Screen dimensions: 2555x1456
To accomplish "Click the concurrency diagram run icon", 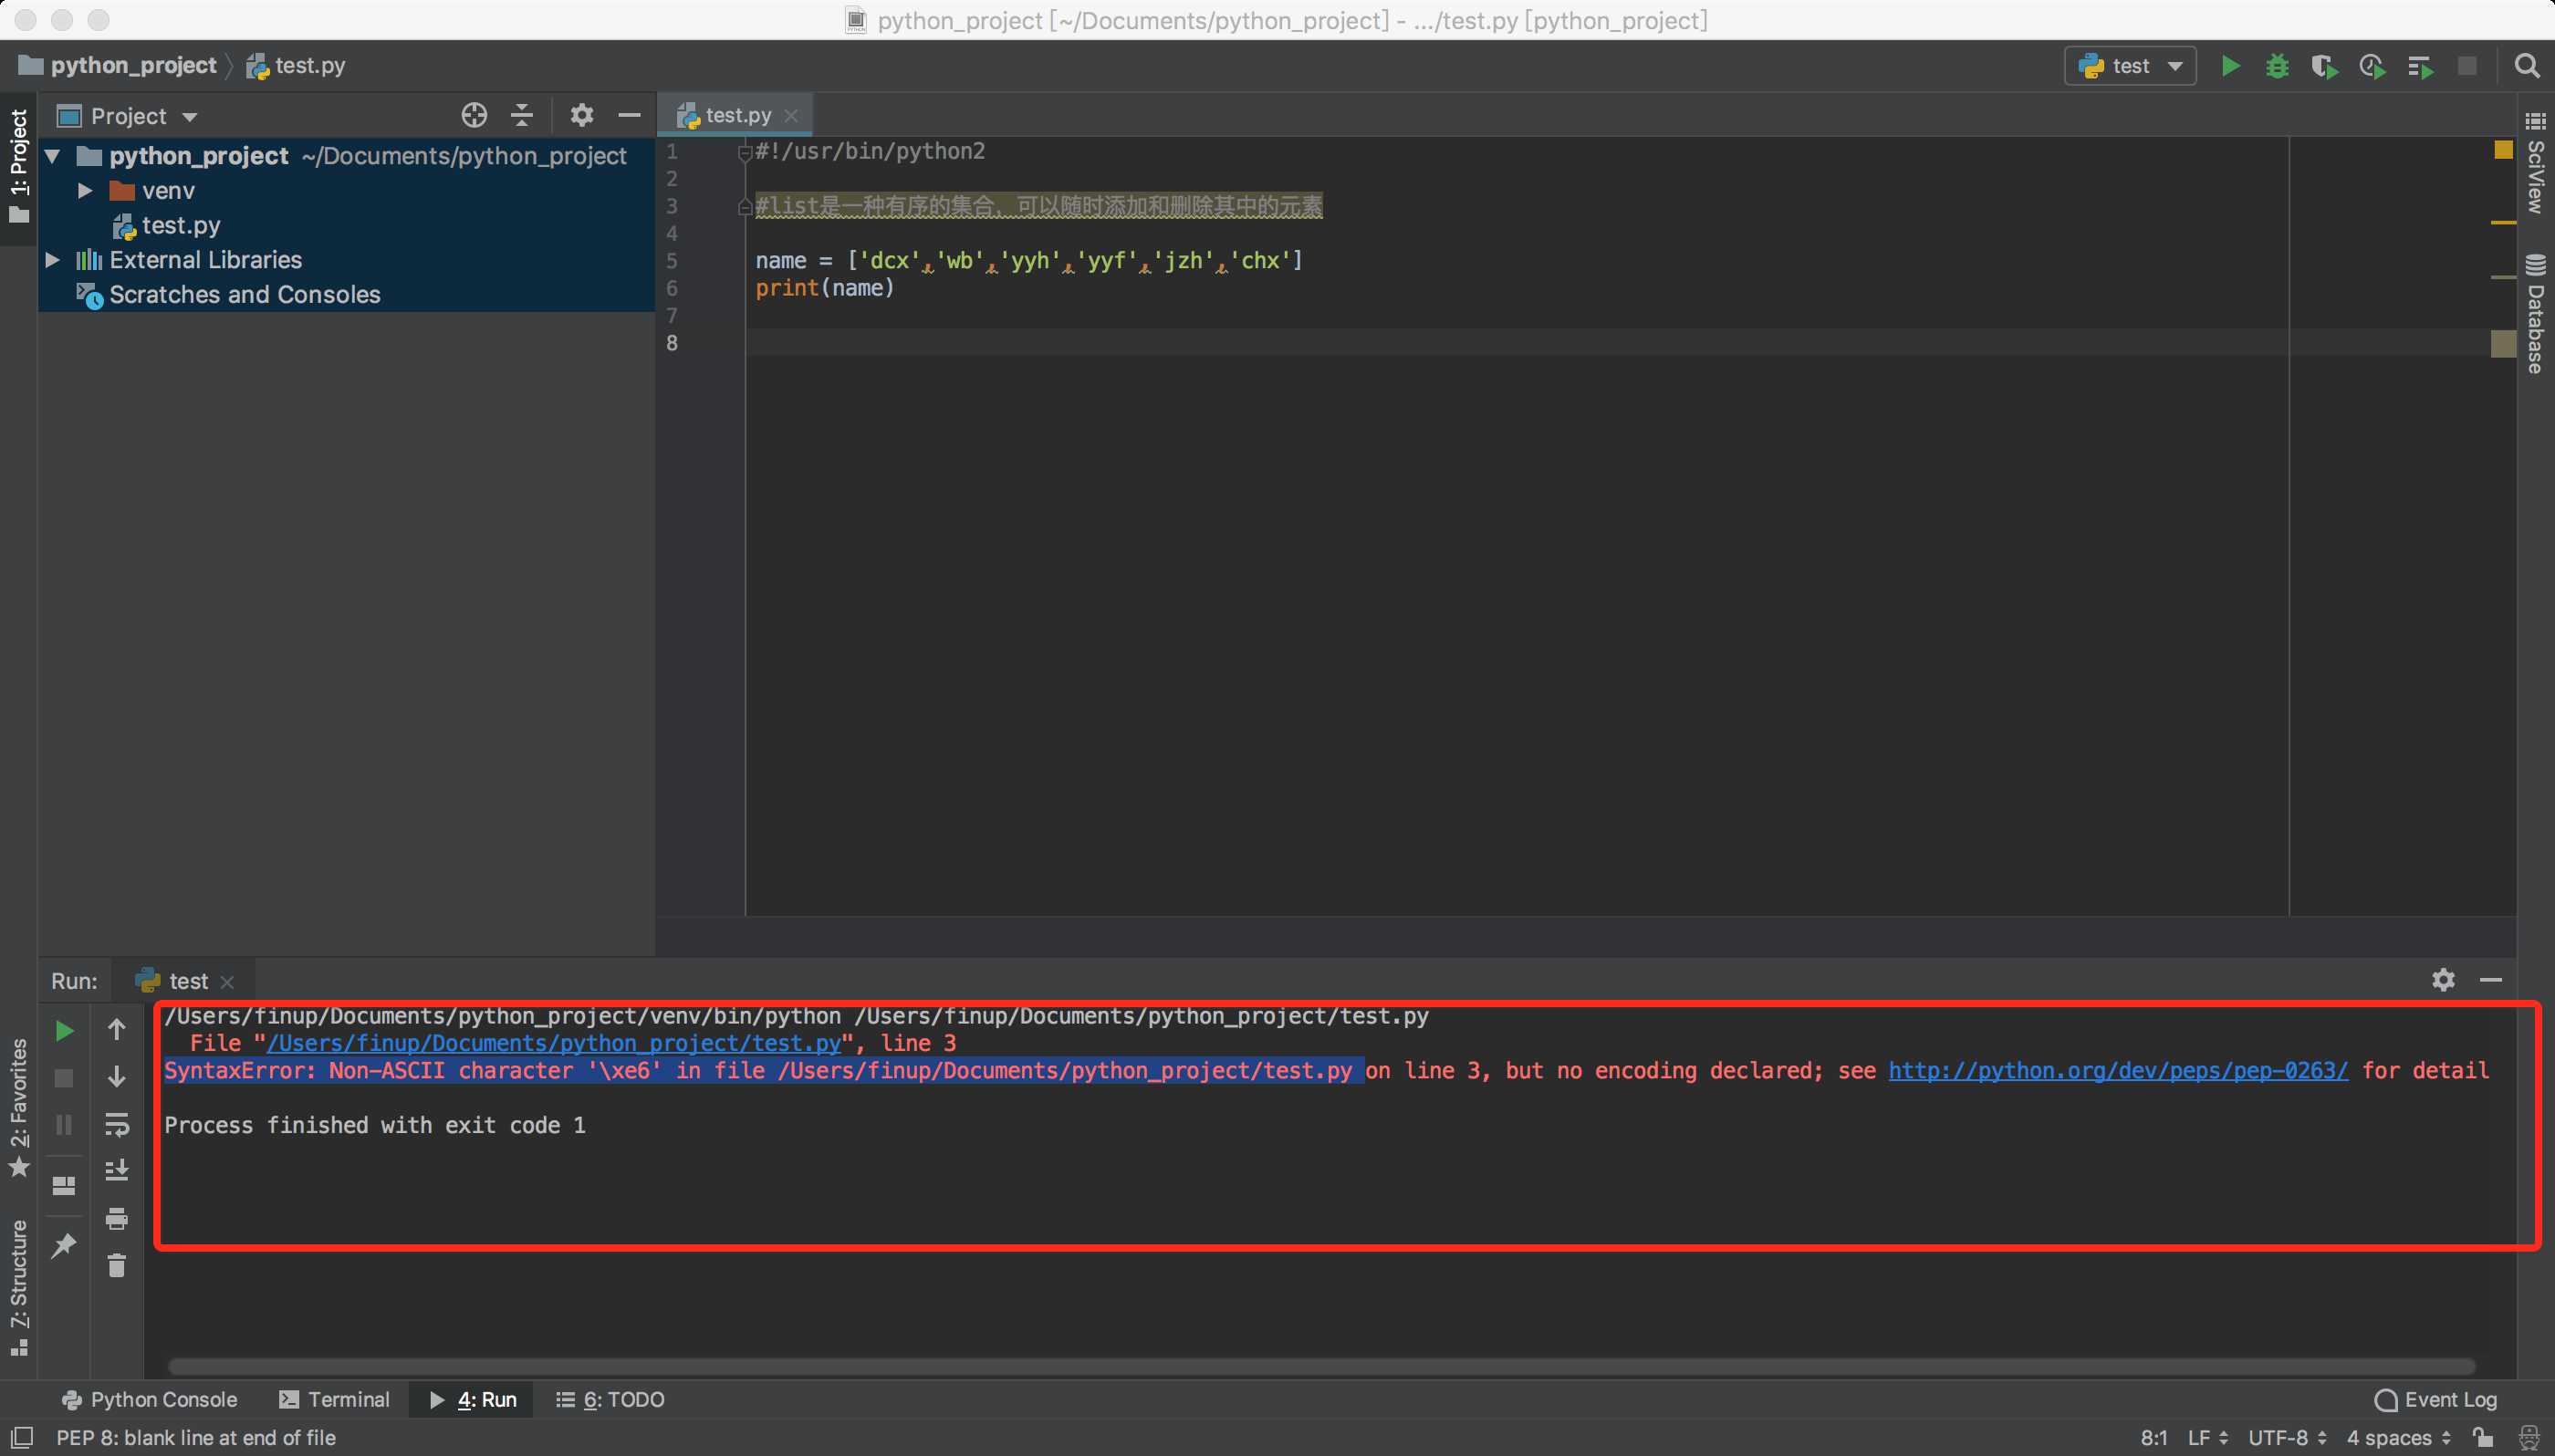I will pyautogui.click(x=2420, y=66).
